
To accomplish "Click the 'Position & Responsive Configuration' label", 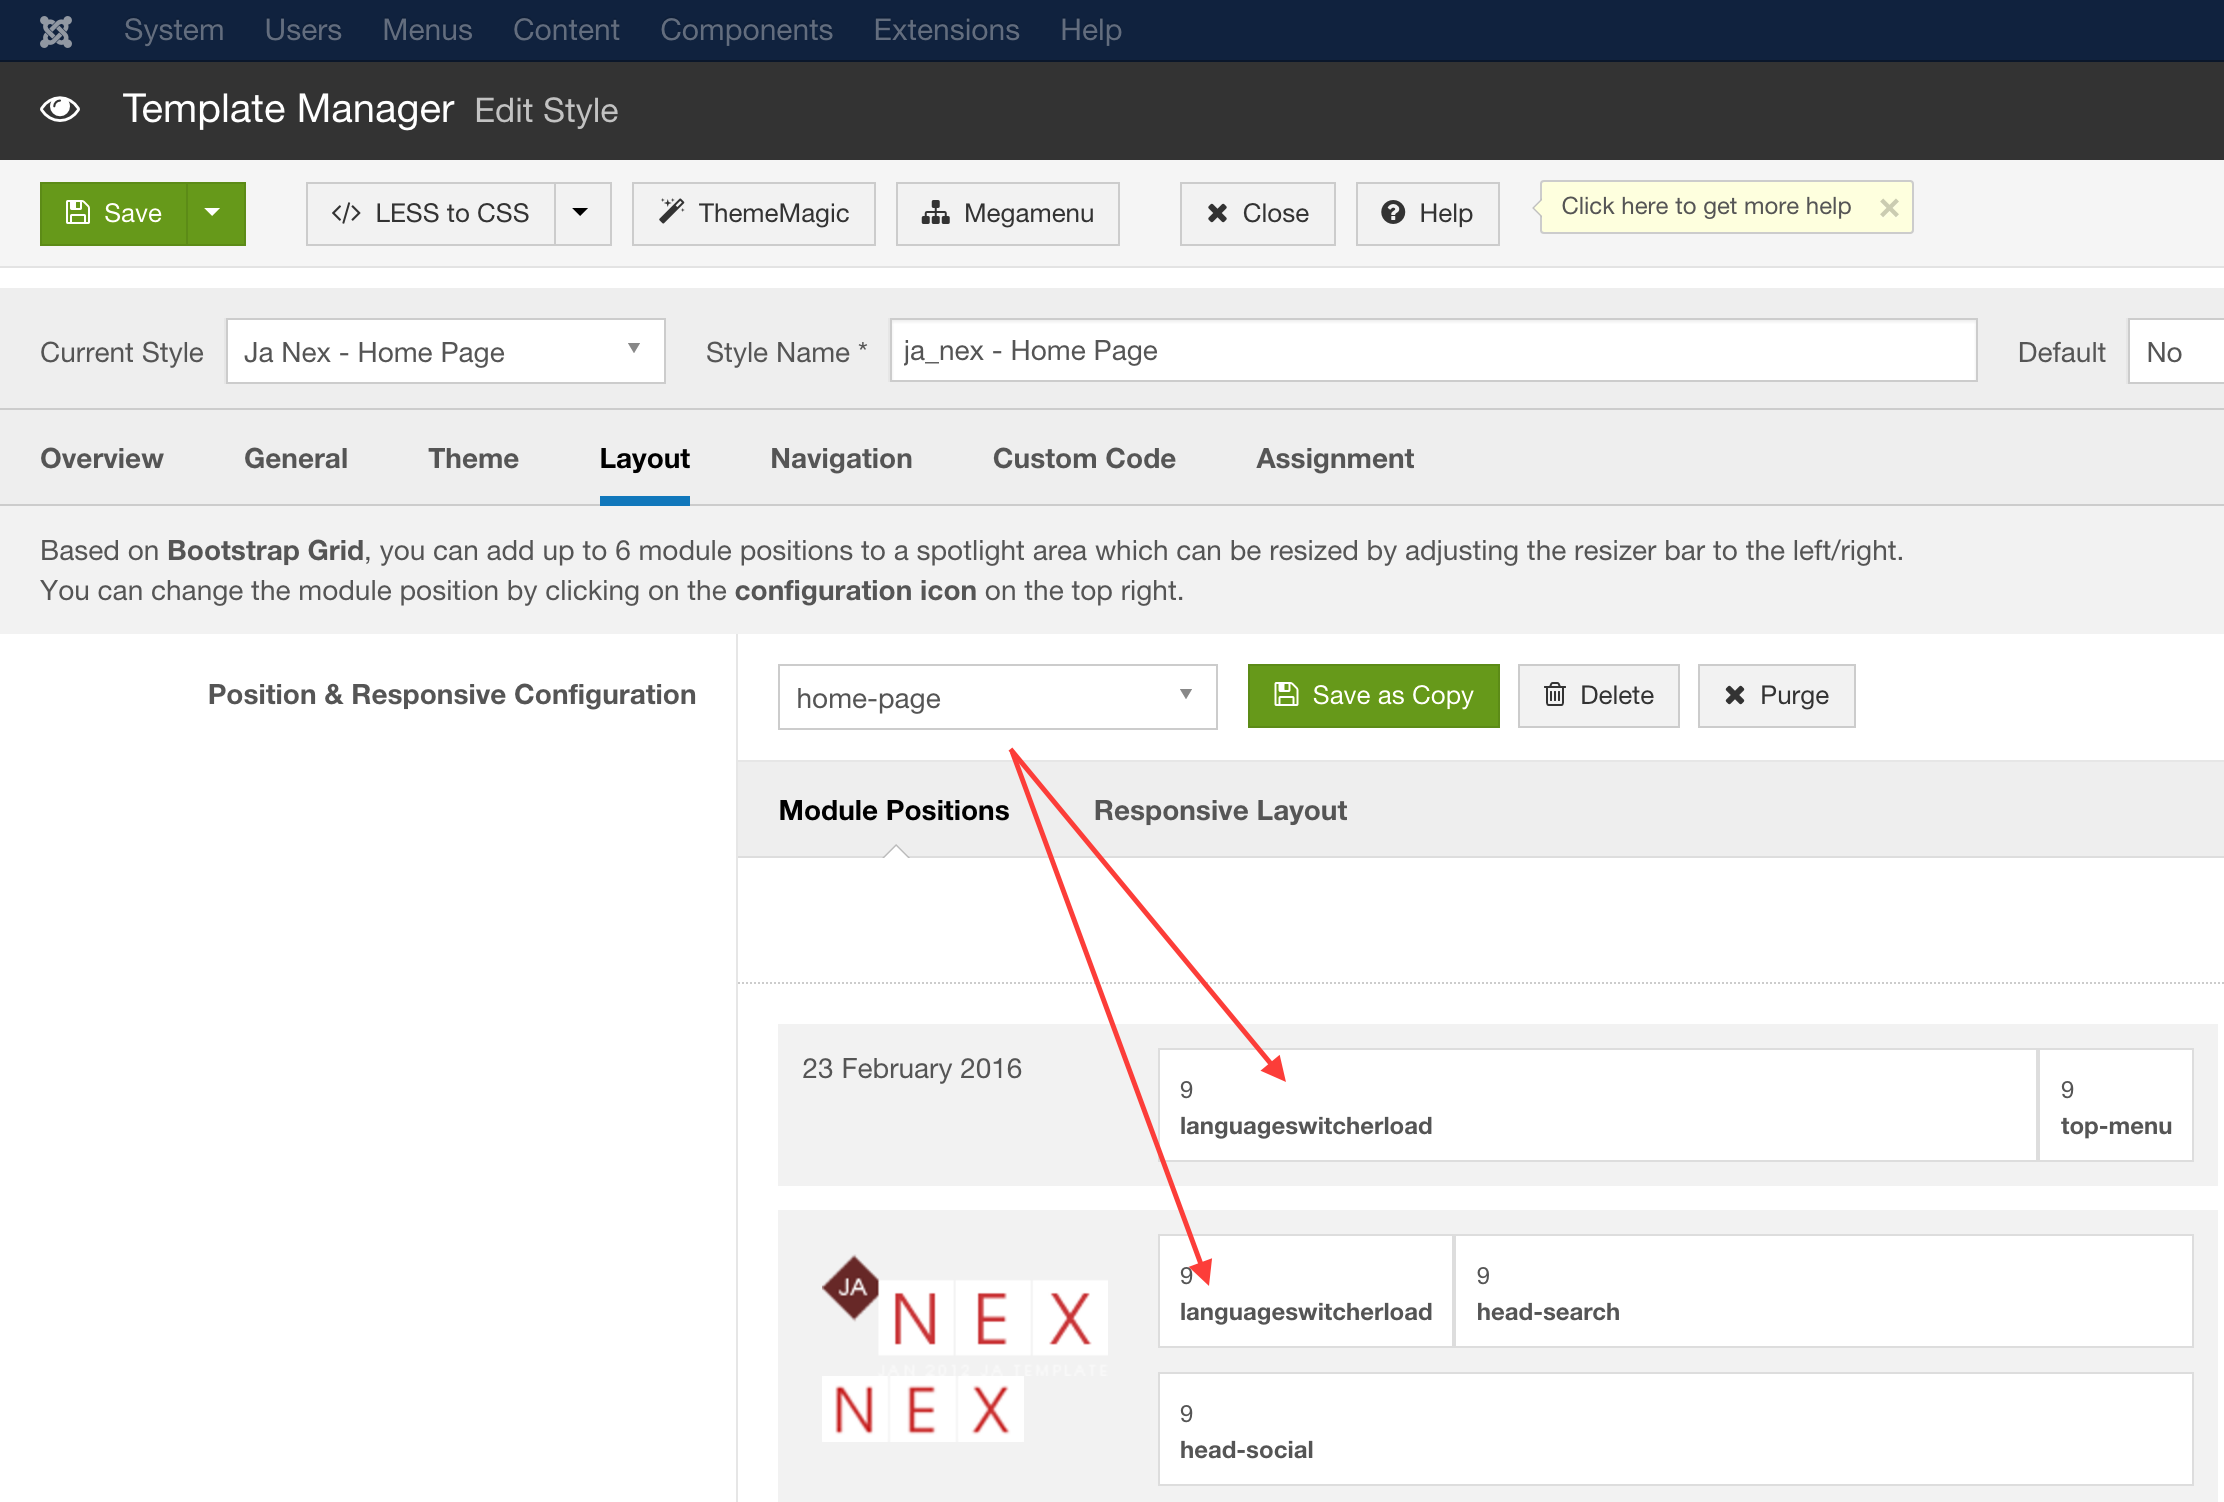I will tap(452, 694).
